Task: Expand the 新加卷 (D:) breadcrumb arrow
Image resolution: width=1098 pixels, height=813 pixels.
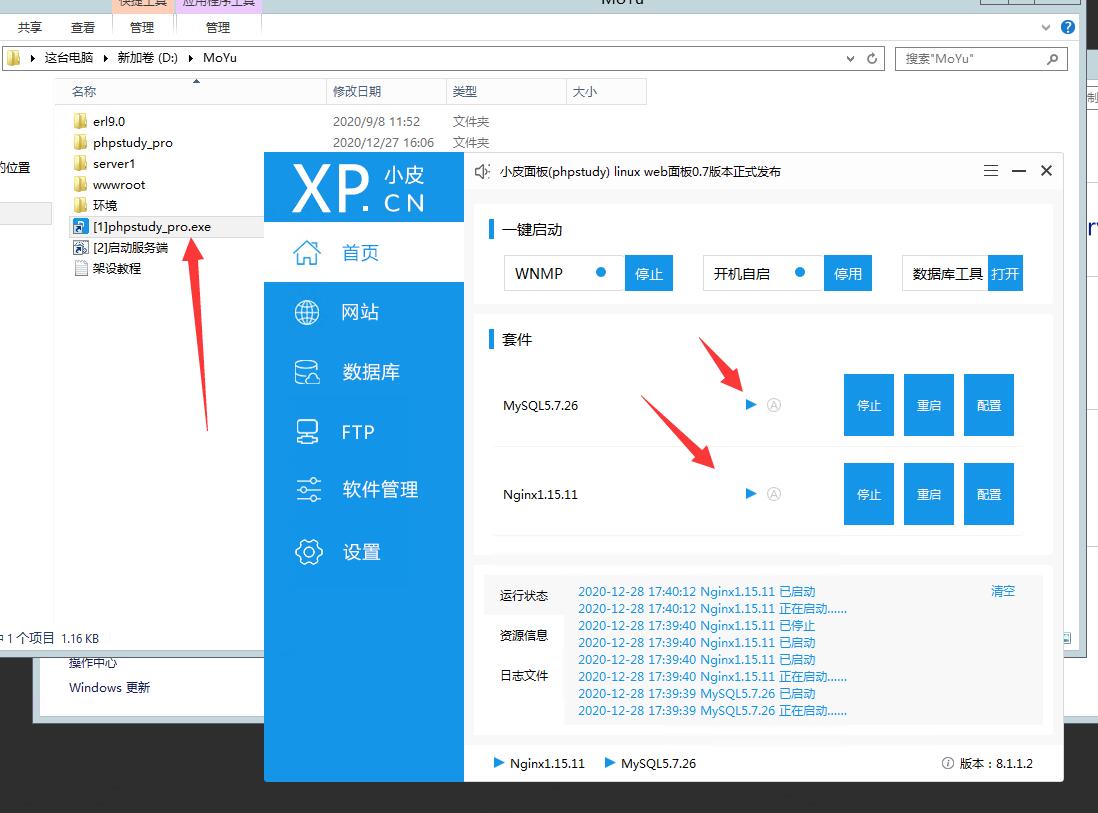Action: 193,58
